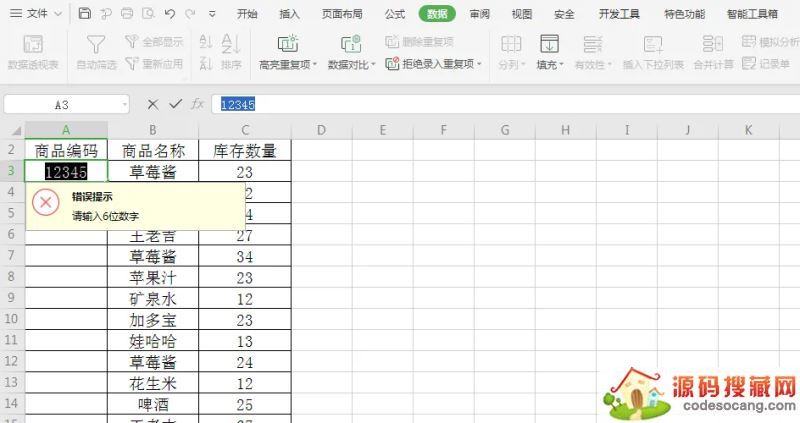The width and height of the screenshot is (800, 423).
Task: Click the 数据对比 data compare icon
Action: pyautogui.click(x=351, y=44)
